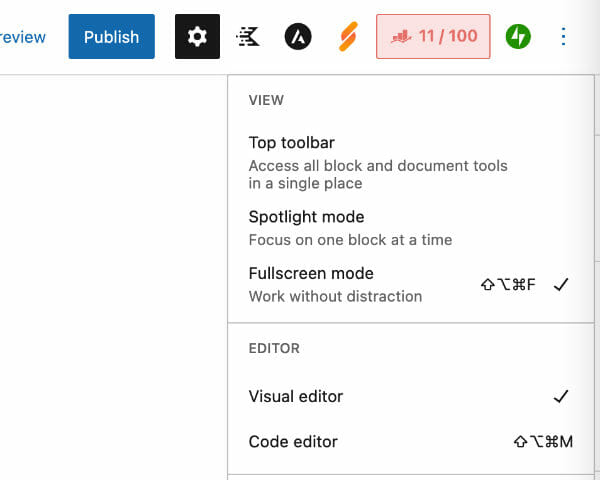Turn on Spotlight mode
Viewport: 600px width, 480px height.
point(306,217)
